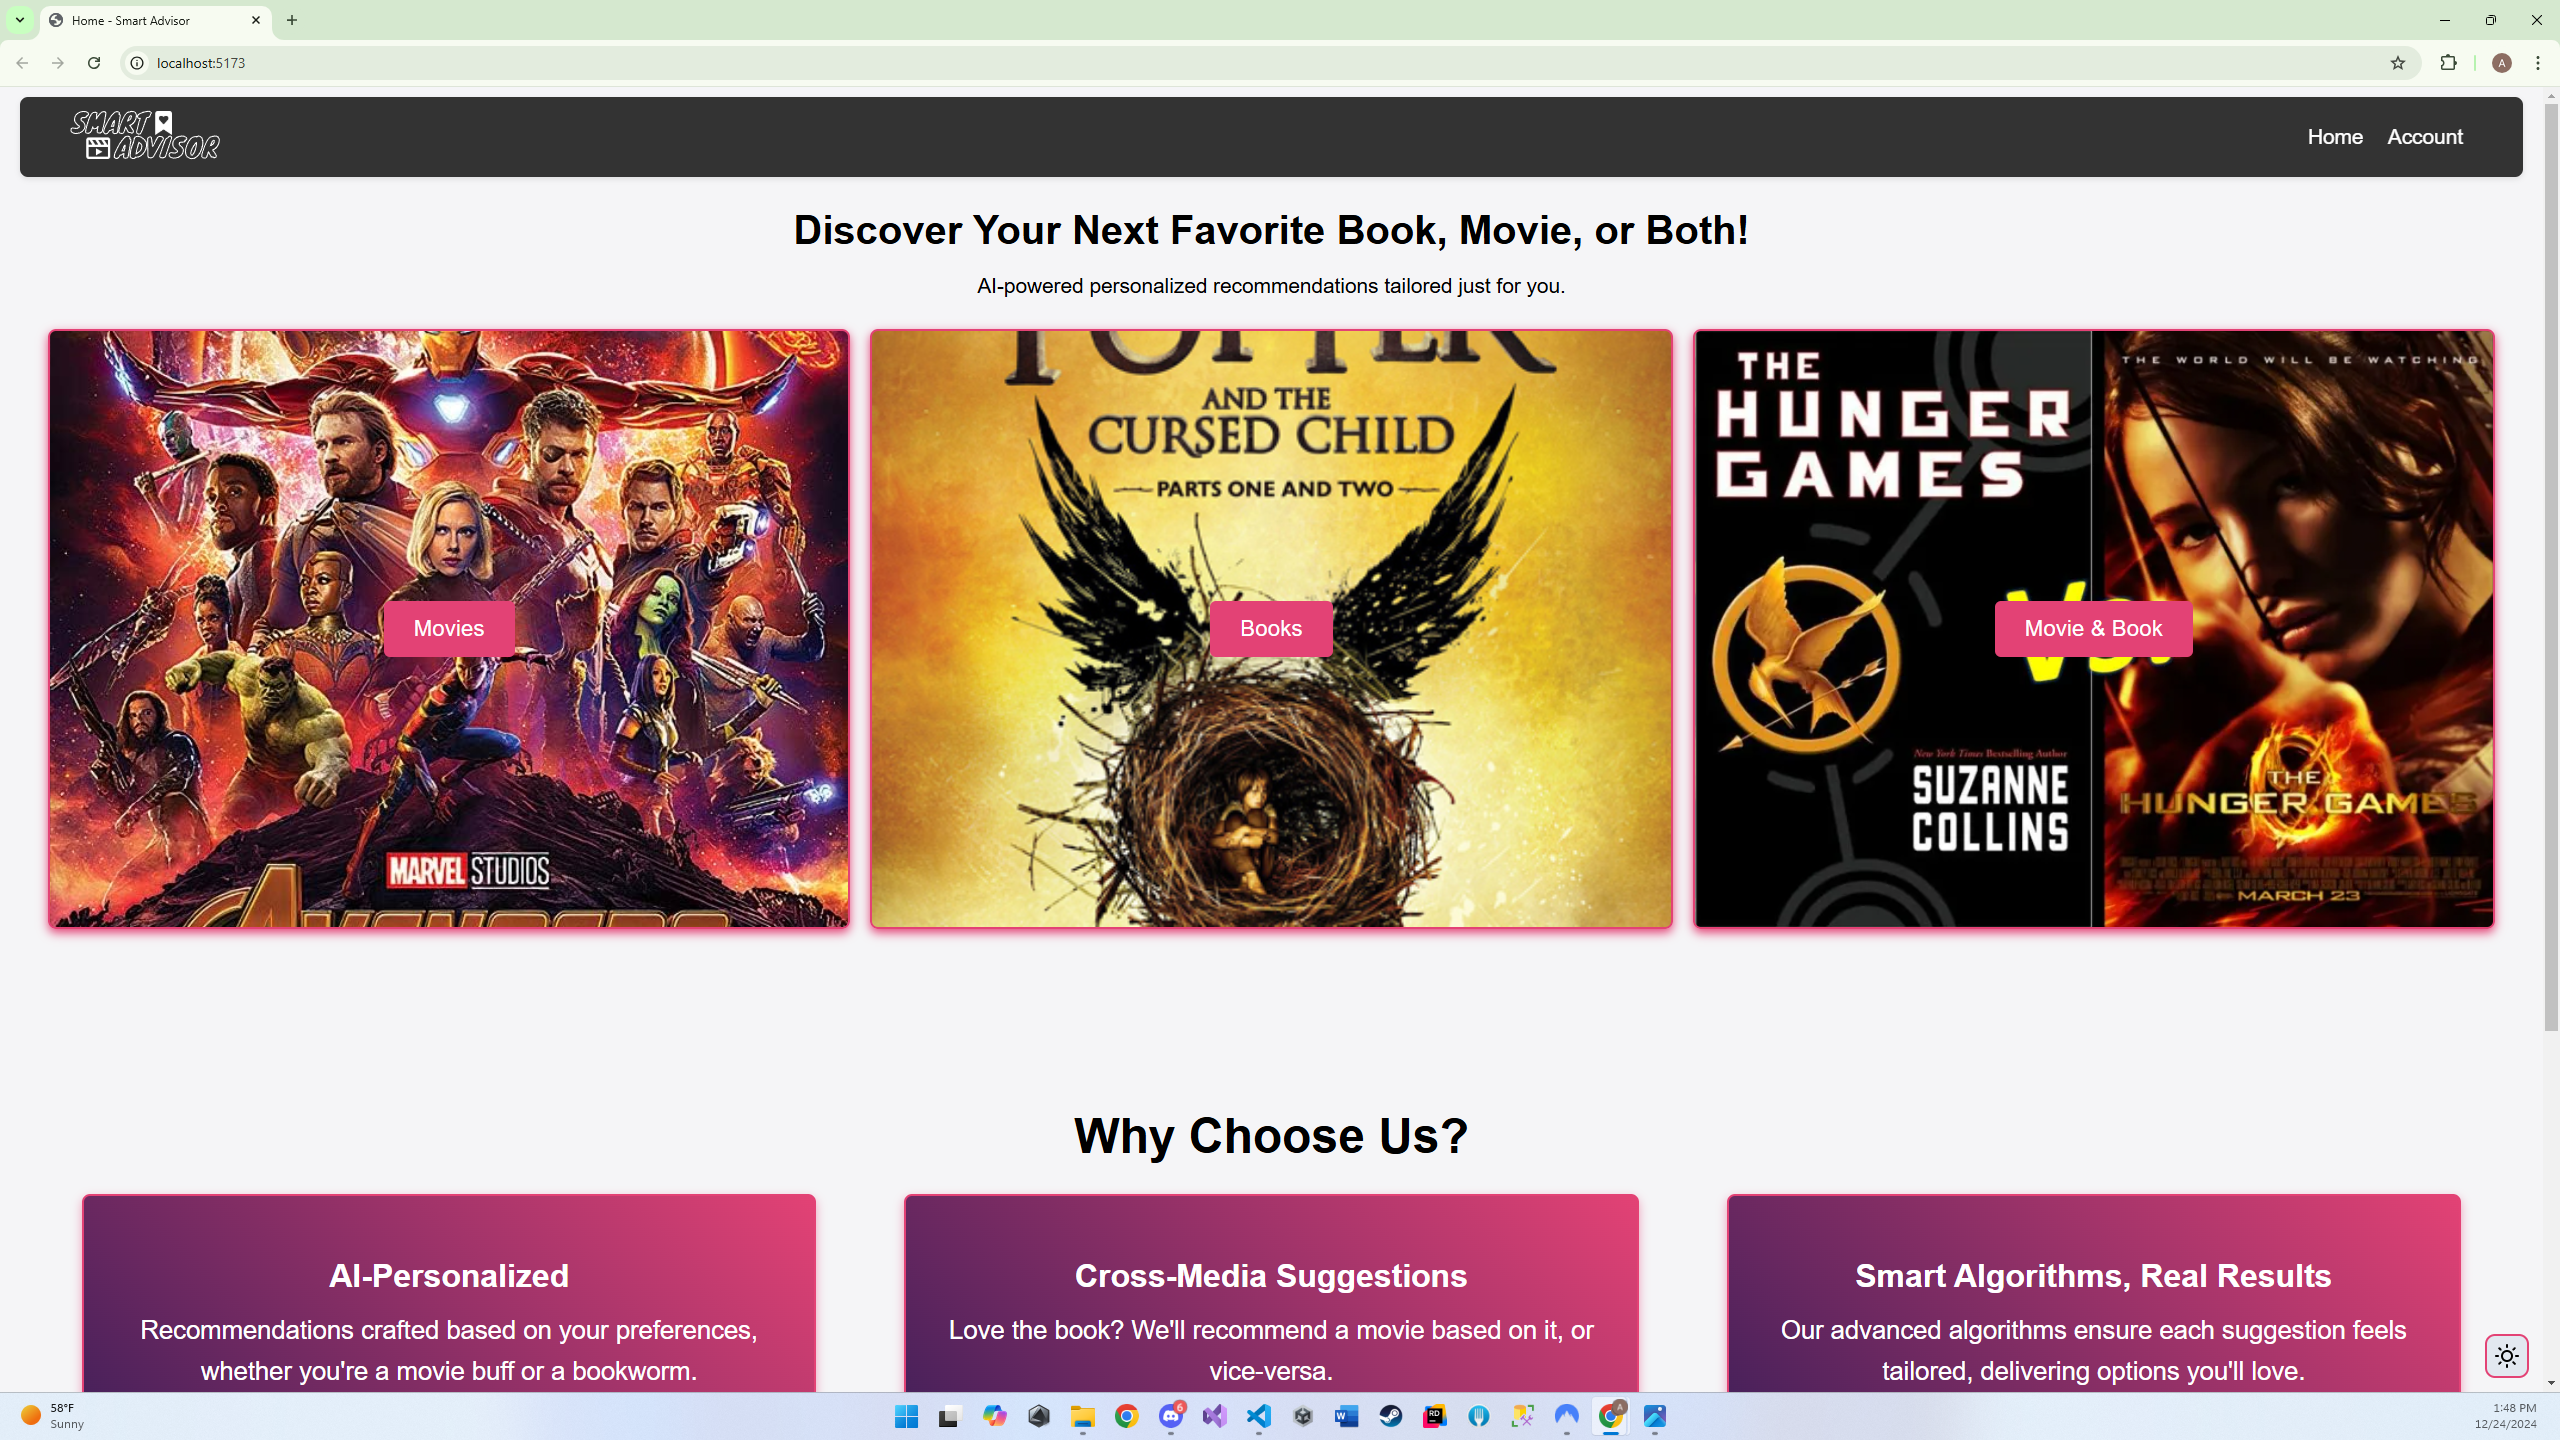The width and height of the screenshot is (2560, 1440).
Task: Click the browser bookmark star icon
Action: tap(2398, 63)
